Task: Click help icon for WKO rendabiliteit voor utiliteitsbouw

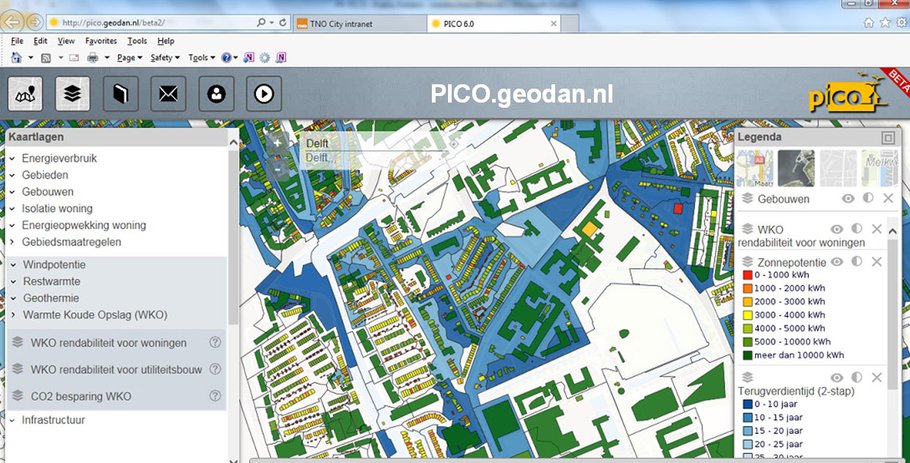Action: pyautogui.click(x=215, y=369)
